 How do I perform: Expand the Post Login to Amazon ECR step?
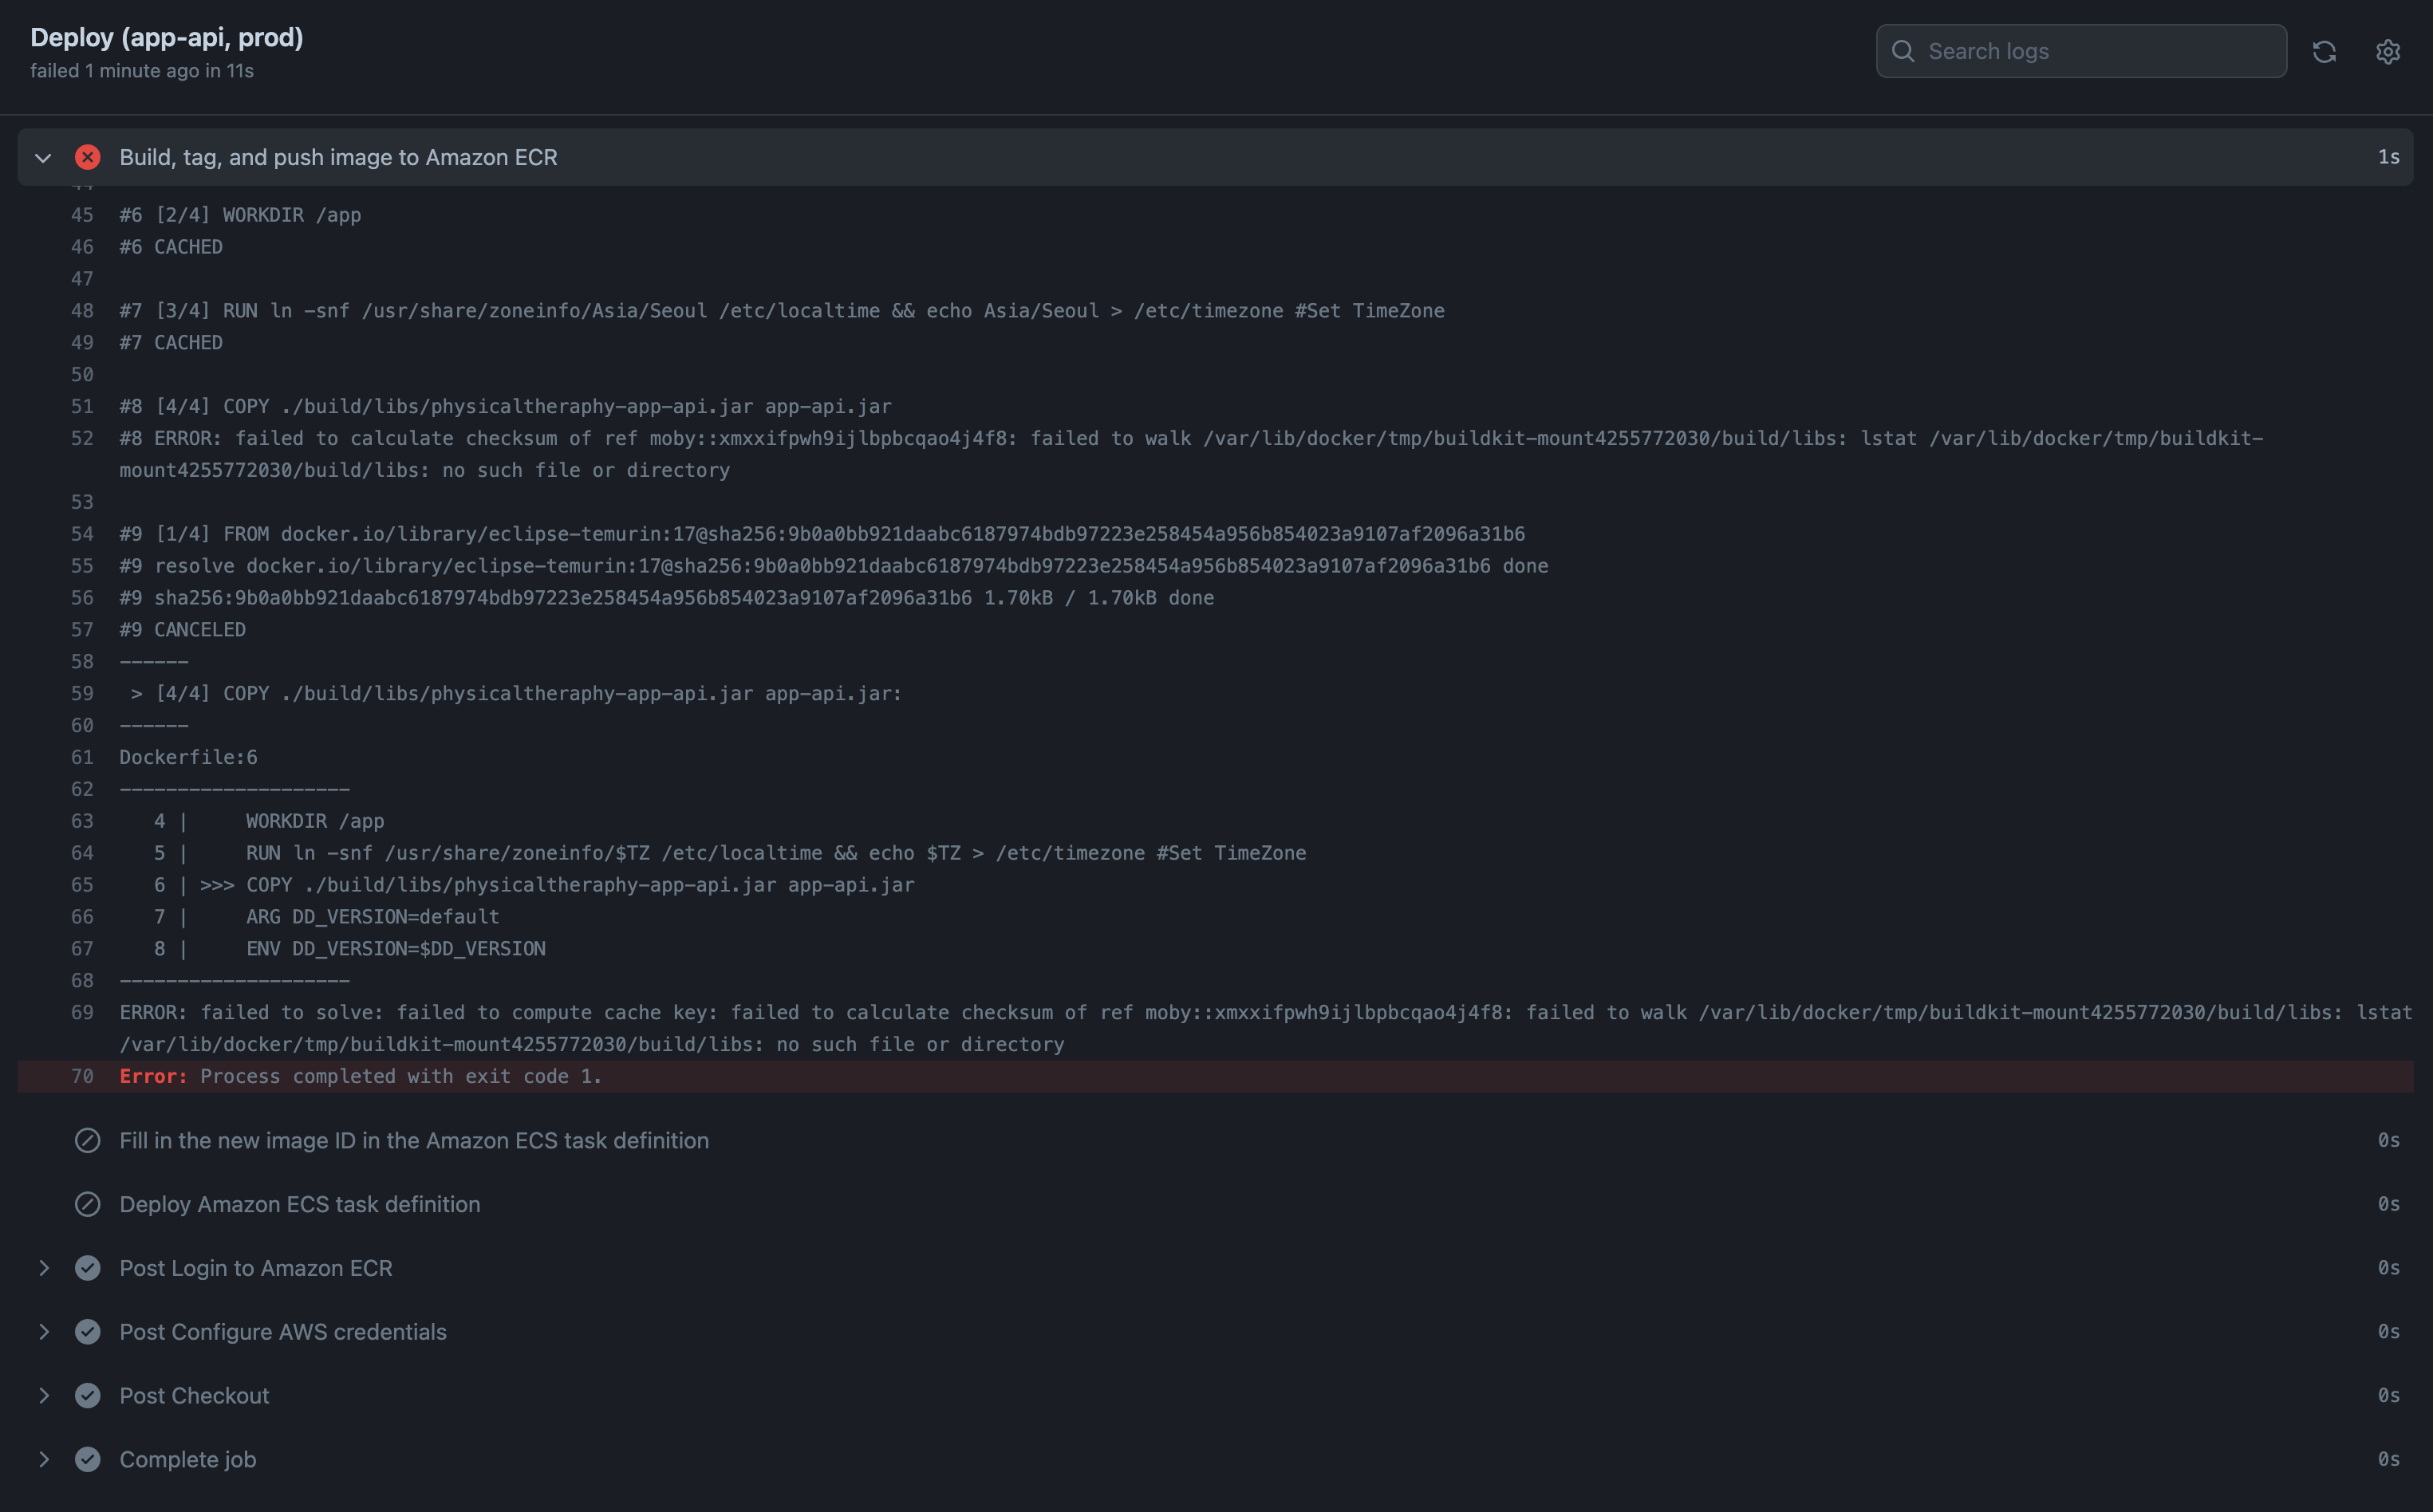coord(44,1268)
